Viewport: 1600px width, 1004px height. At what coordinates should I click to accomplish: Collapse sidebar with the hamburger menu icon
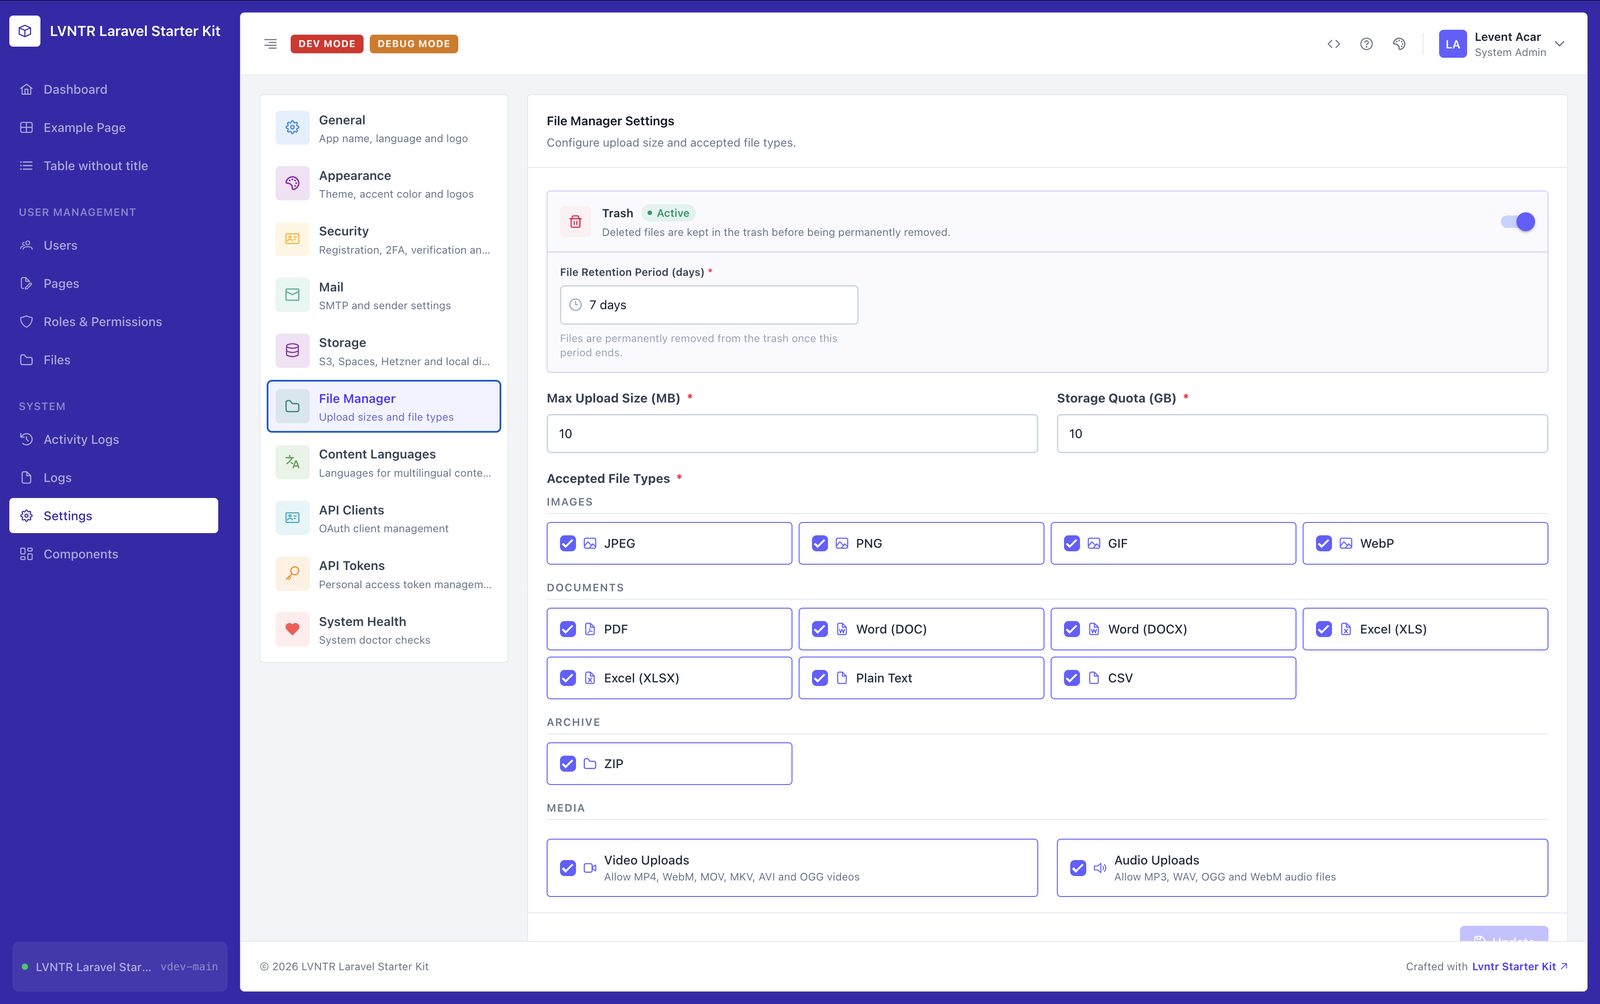tap(270, 44)
